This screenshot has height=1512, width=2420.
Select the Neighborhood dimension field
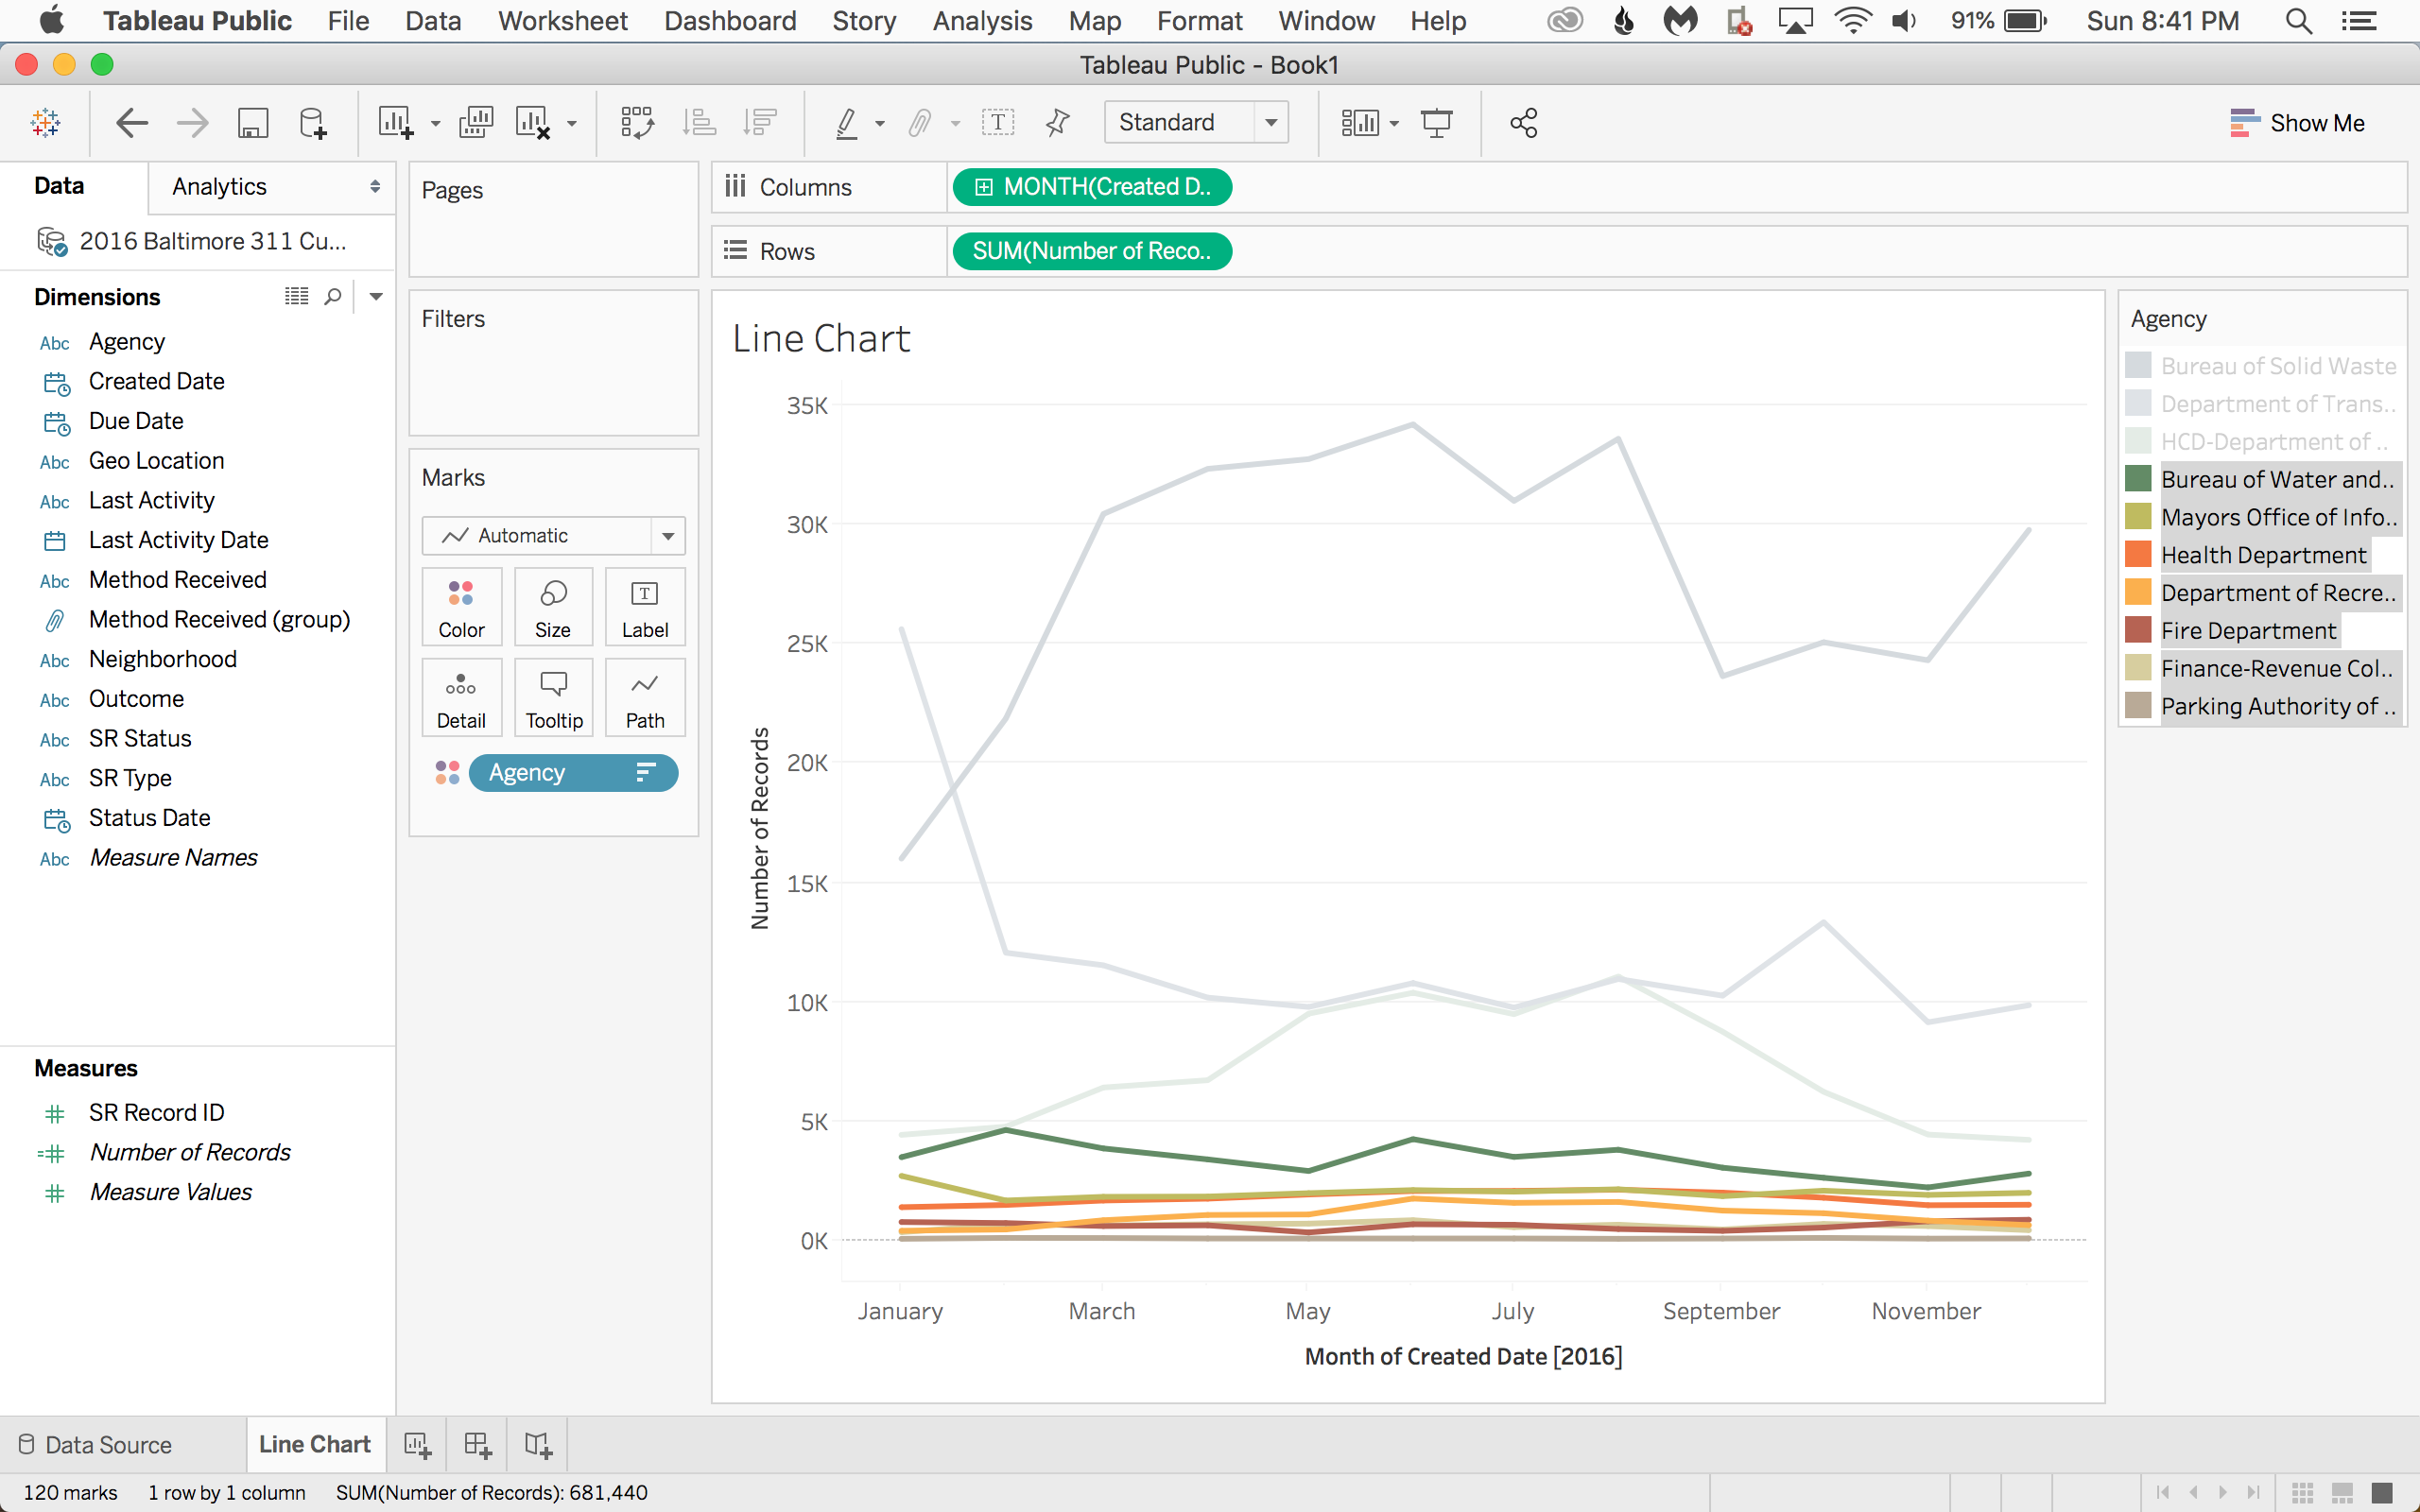click(x=163, y=659)
